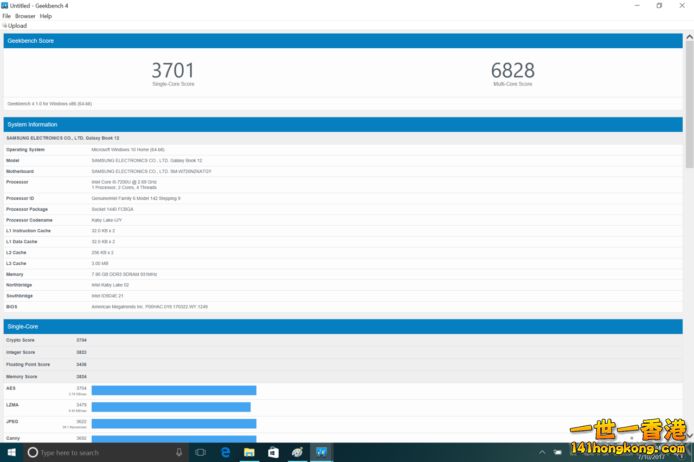Click the JPEG benchmark result bar

(x=174, y=424)
